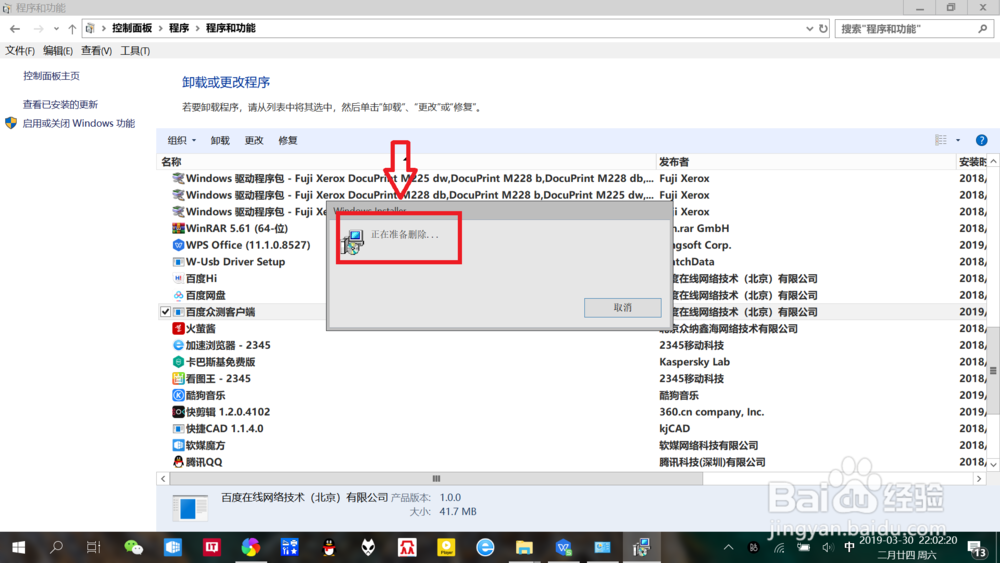Show hidden system tray icons chevron
Viewport: 1000px width, 563px height.
pyautogui.click(x=728, y=547)
